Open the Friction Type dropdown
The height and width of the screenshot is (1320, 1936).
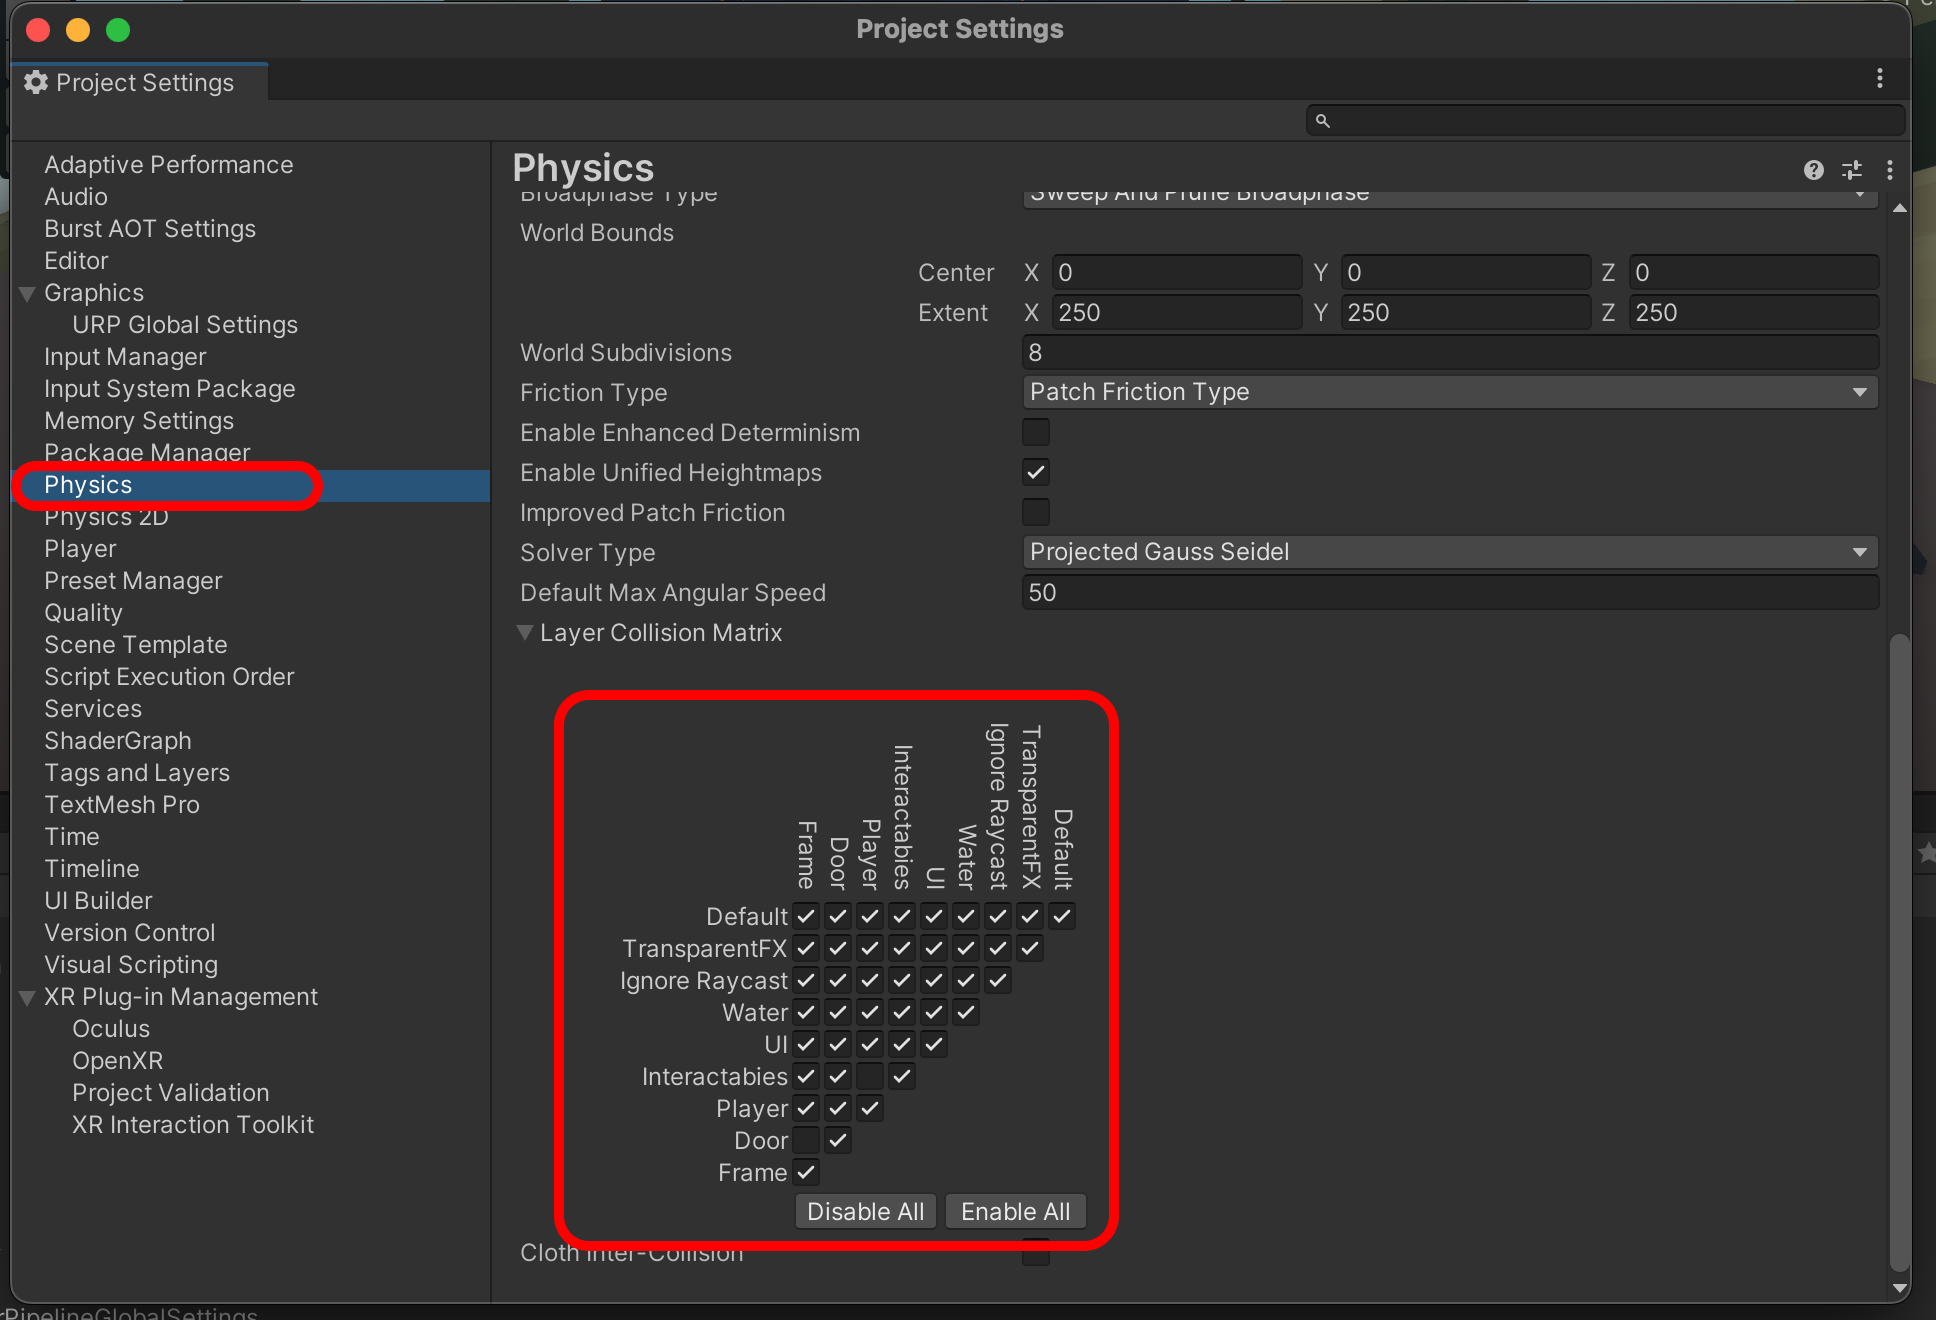point(1449,392)
